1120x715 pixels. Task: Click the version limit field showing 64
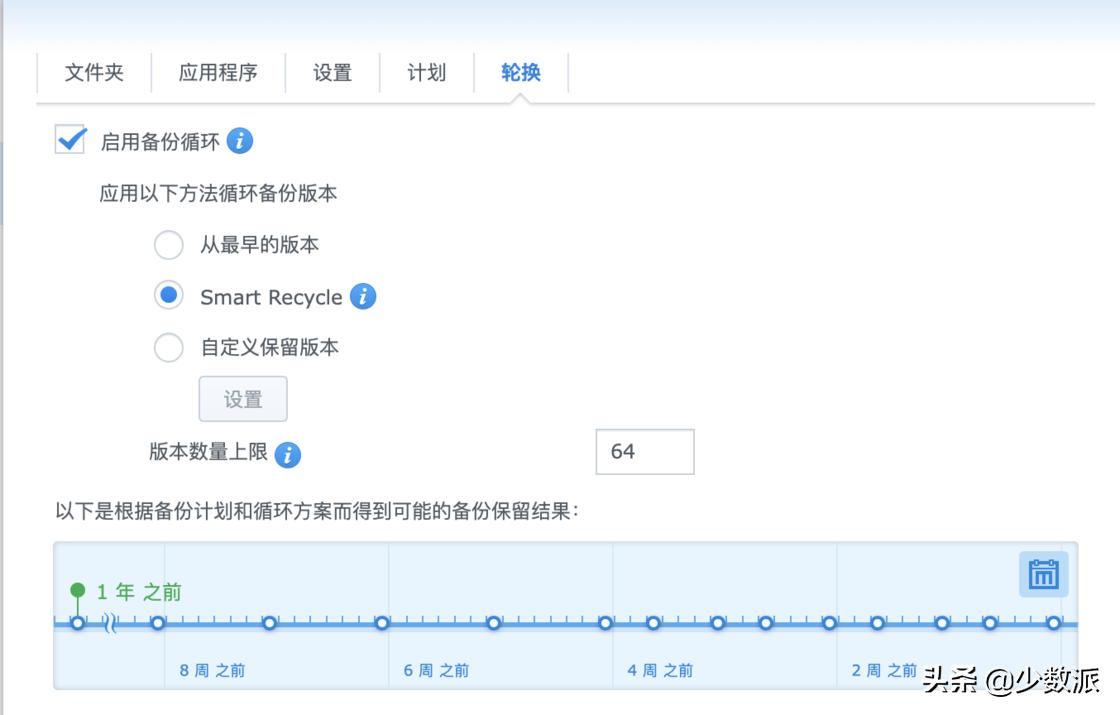pos(644,451)
